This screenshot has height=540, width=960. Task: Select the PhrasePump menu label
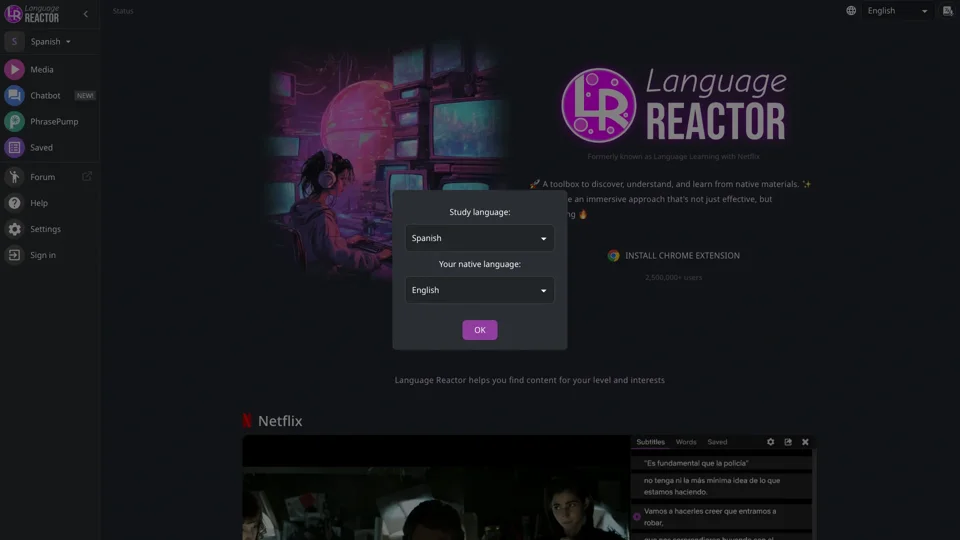(54, 122)
